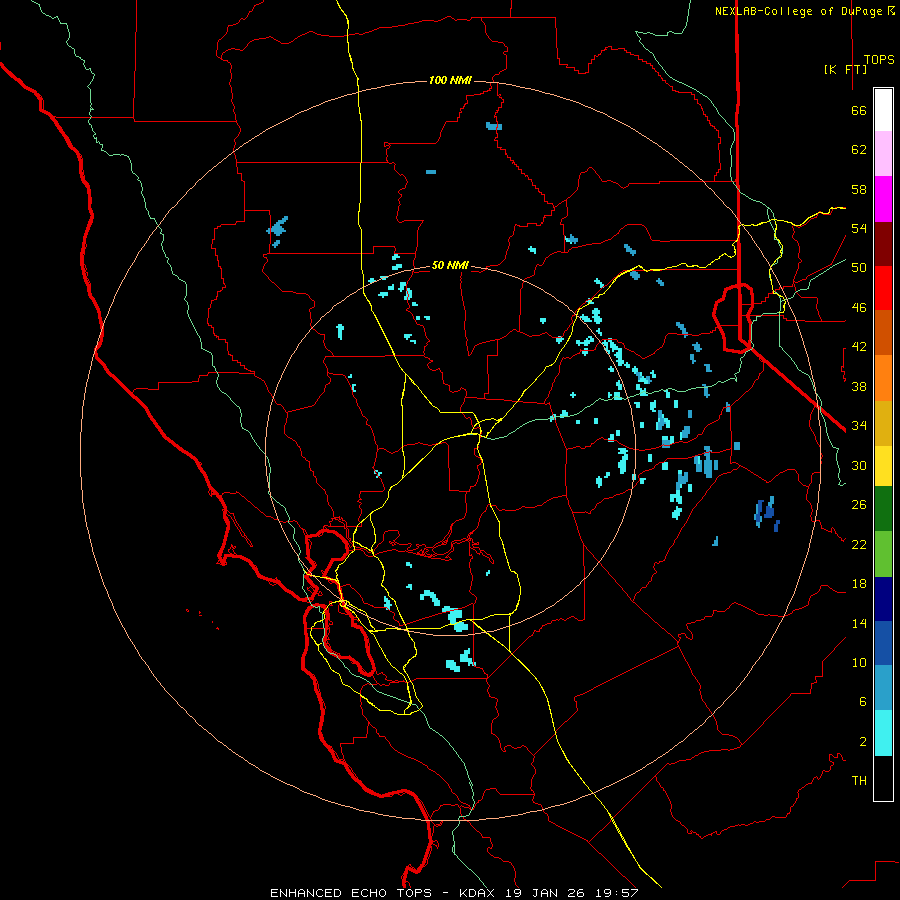Click the 18 legend value label

(x=859, y=584)
